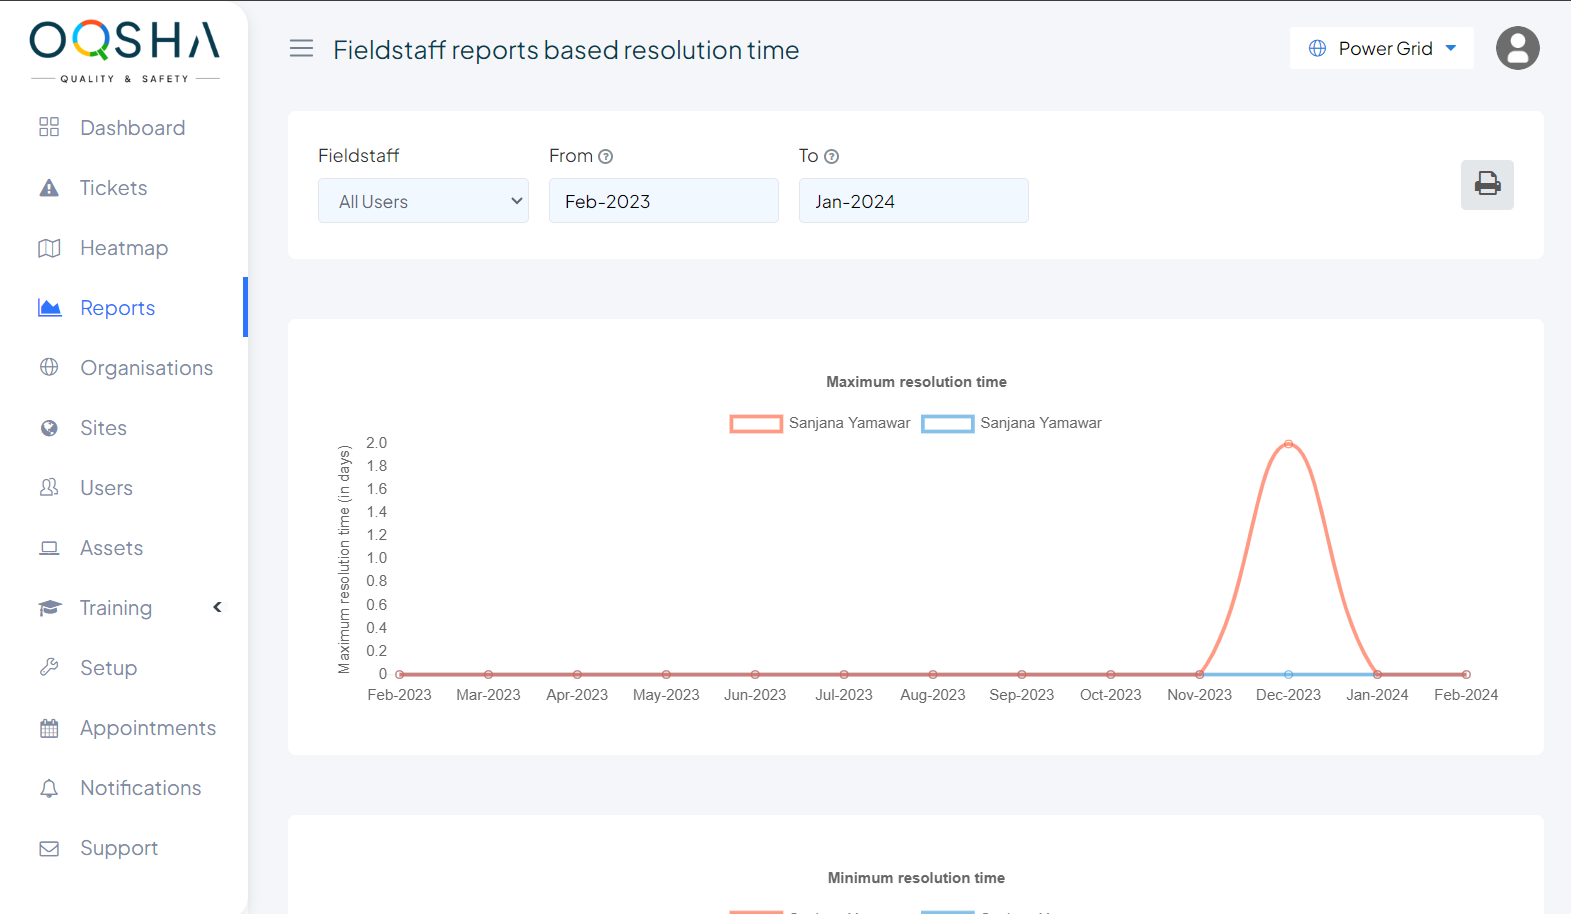Click the print report icon

click(x=1487, y=185)
